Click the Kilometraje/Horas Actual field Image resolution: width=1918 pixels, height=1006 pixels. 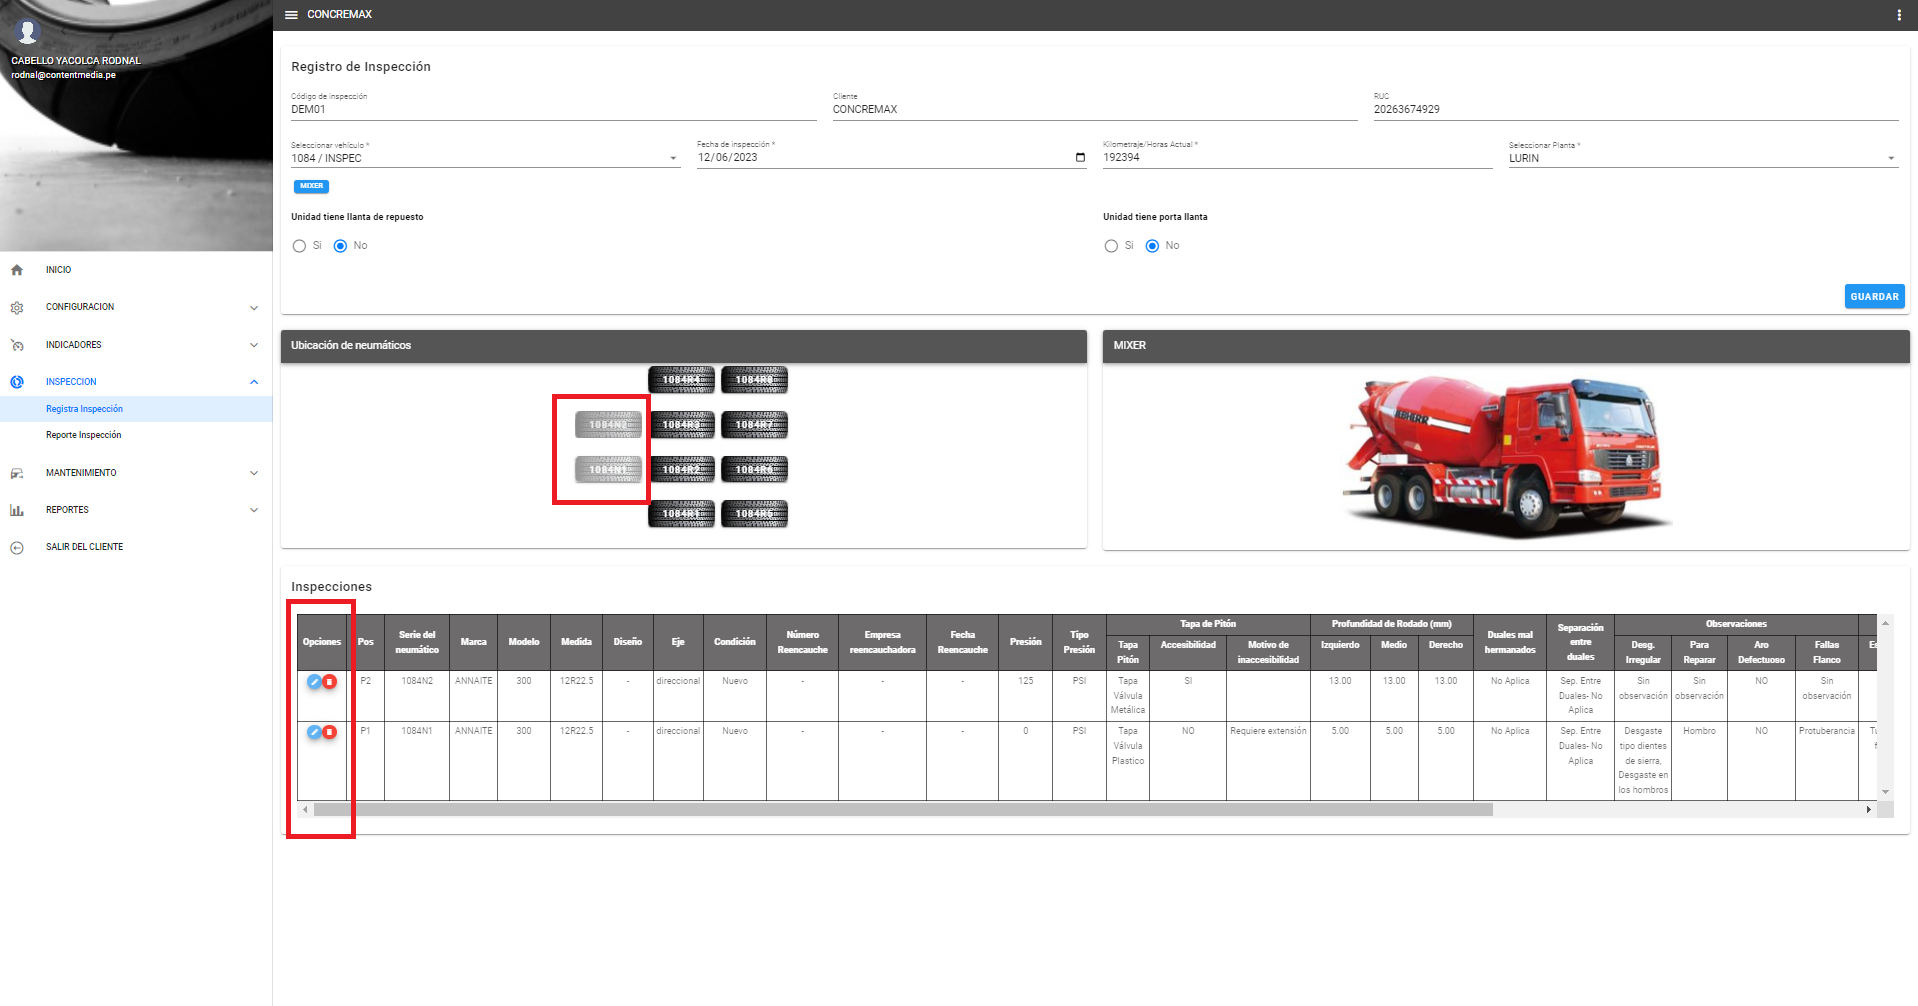[1296, 158]
